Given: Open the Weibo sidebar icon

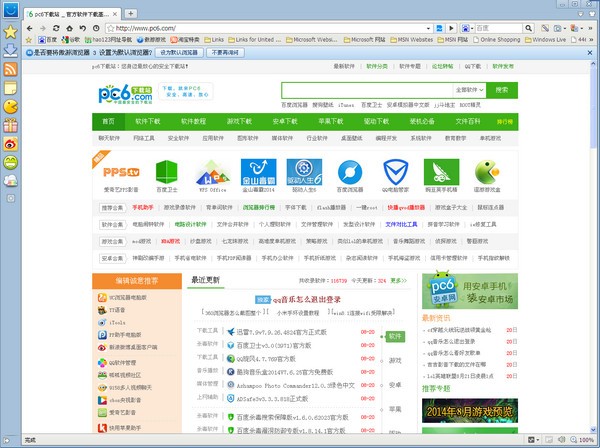Looking at the screenshot, I should [x=10, y=144].
